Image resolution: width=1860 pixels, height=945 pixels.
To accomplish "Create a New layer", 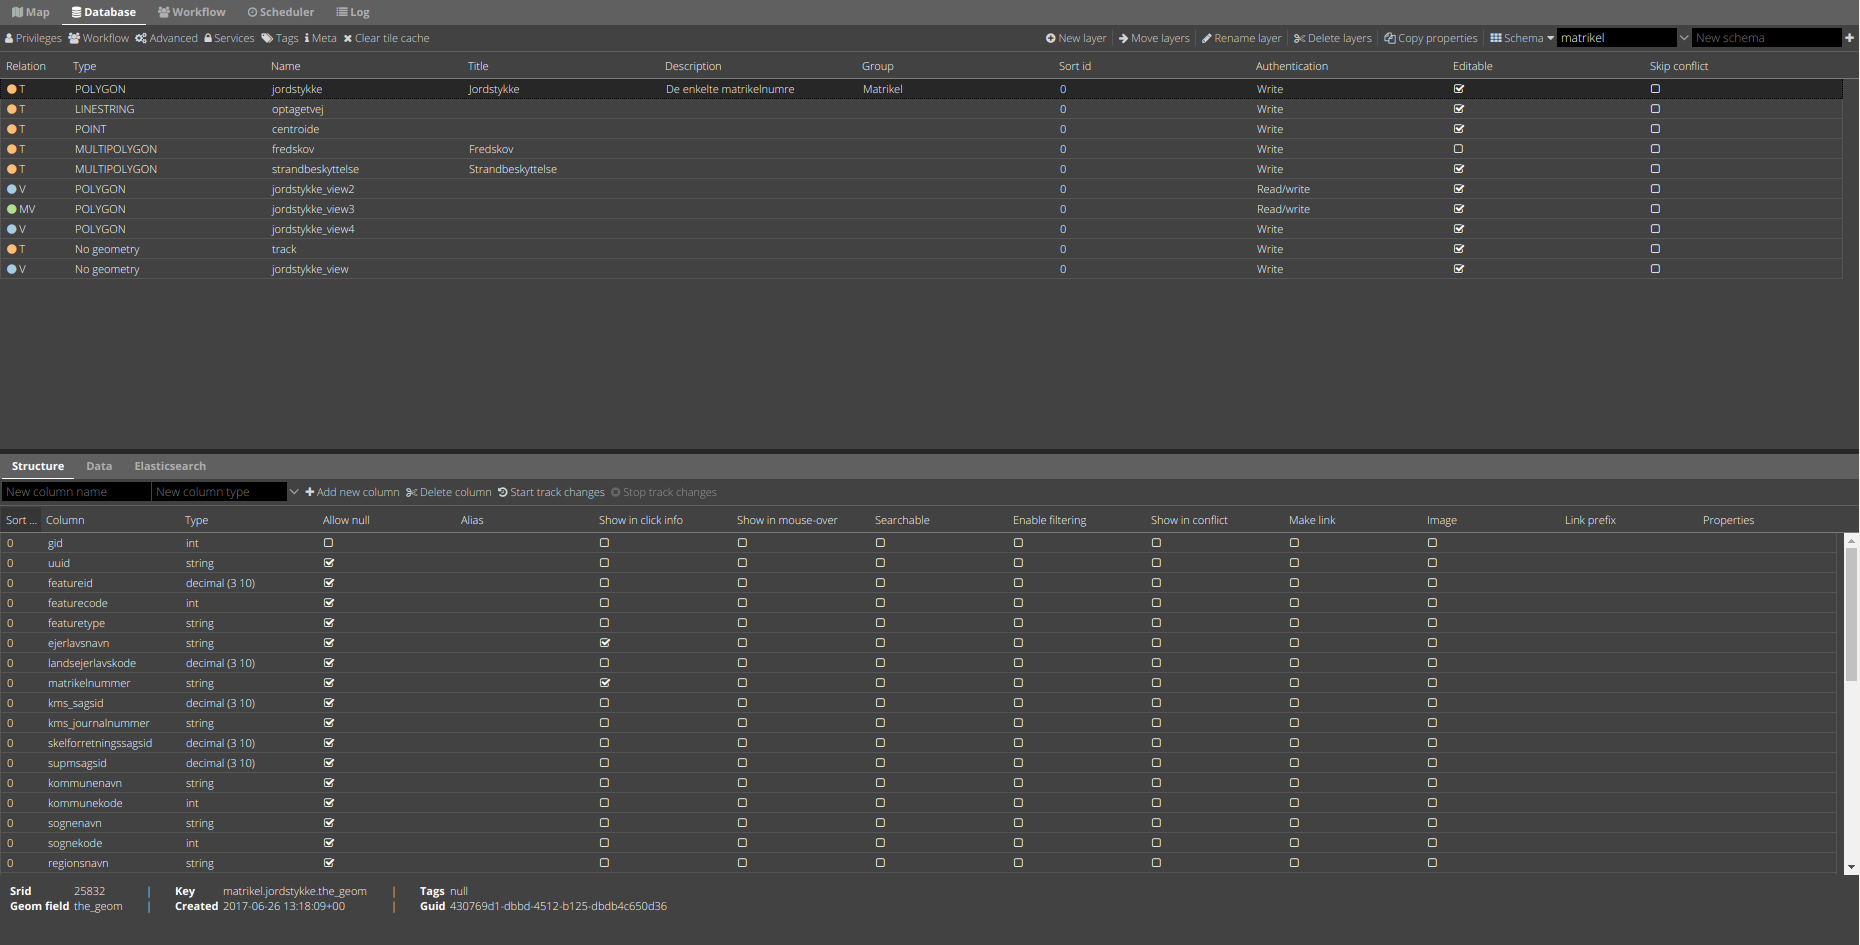I will coord(1076,38).
